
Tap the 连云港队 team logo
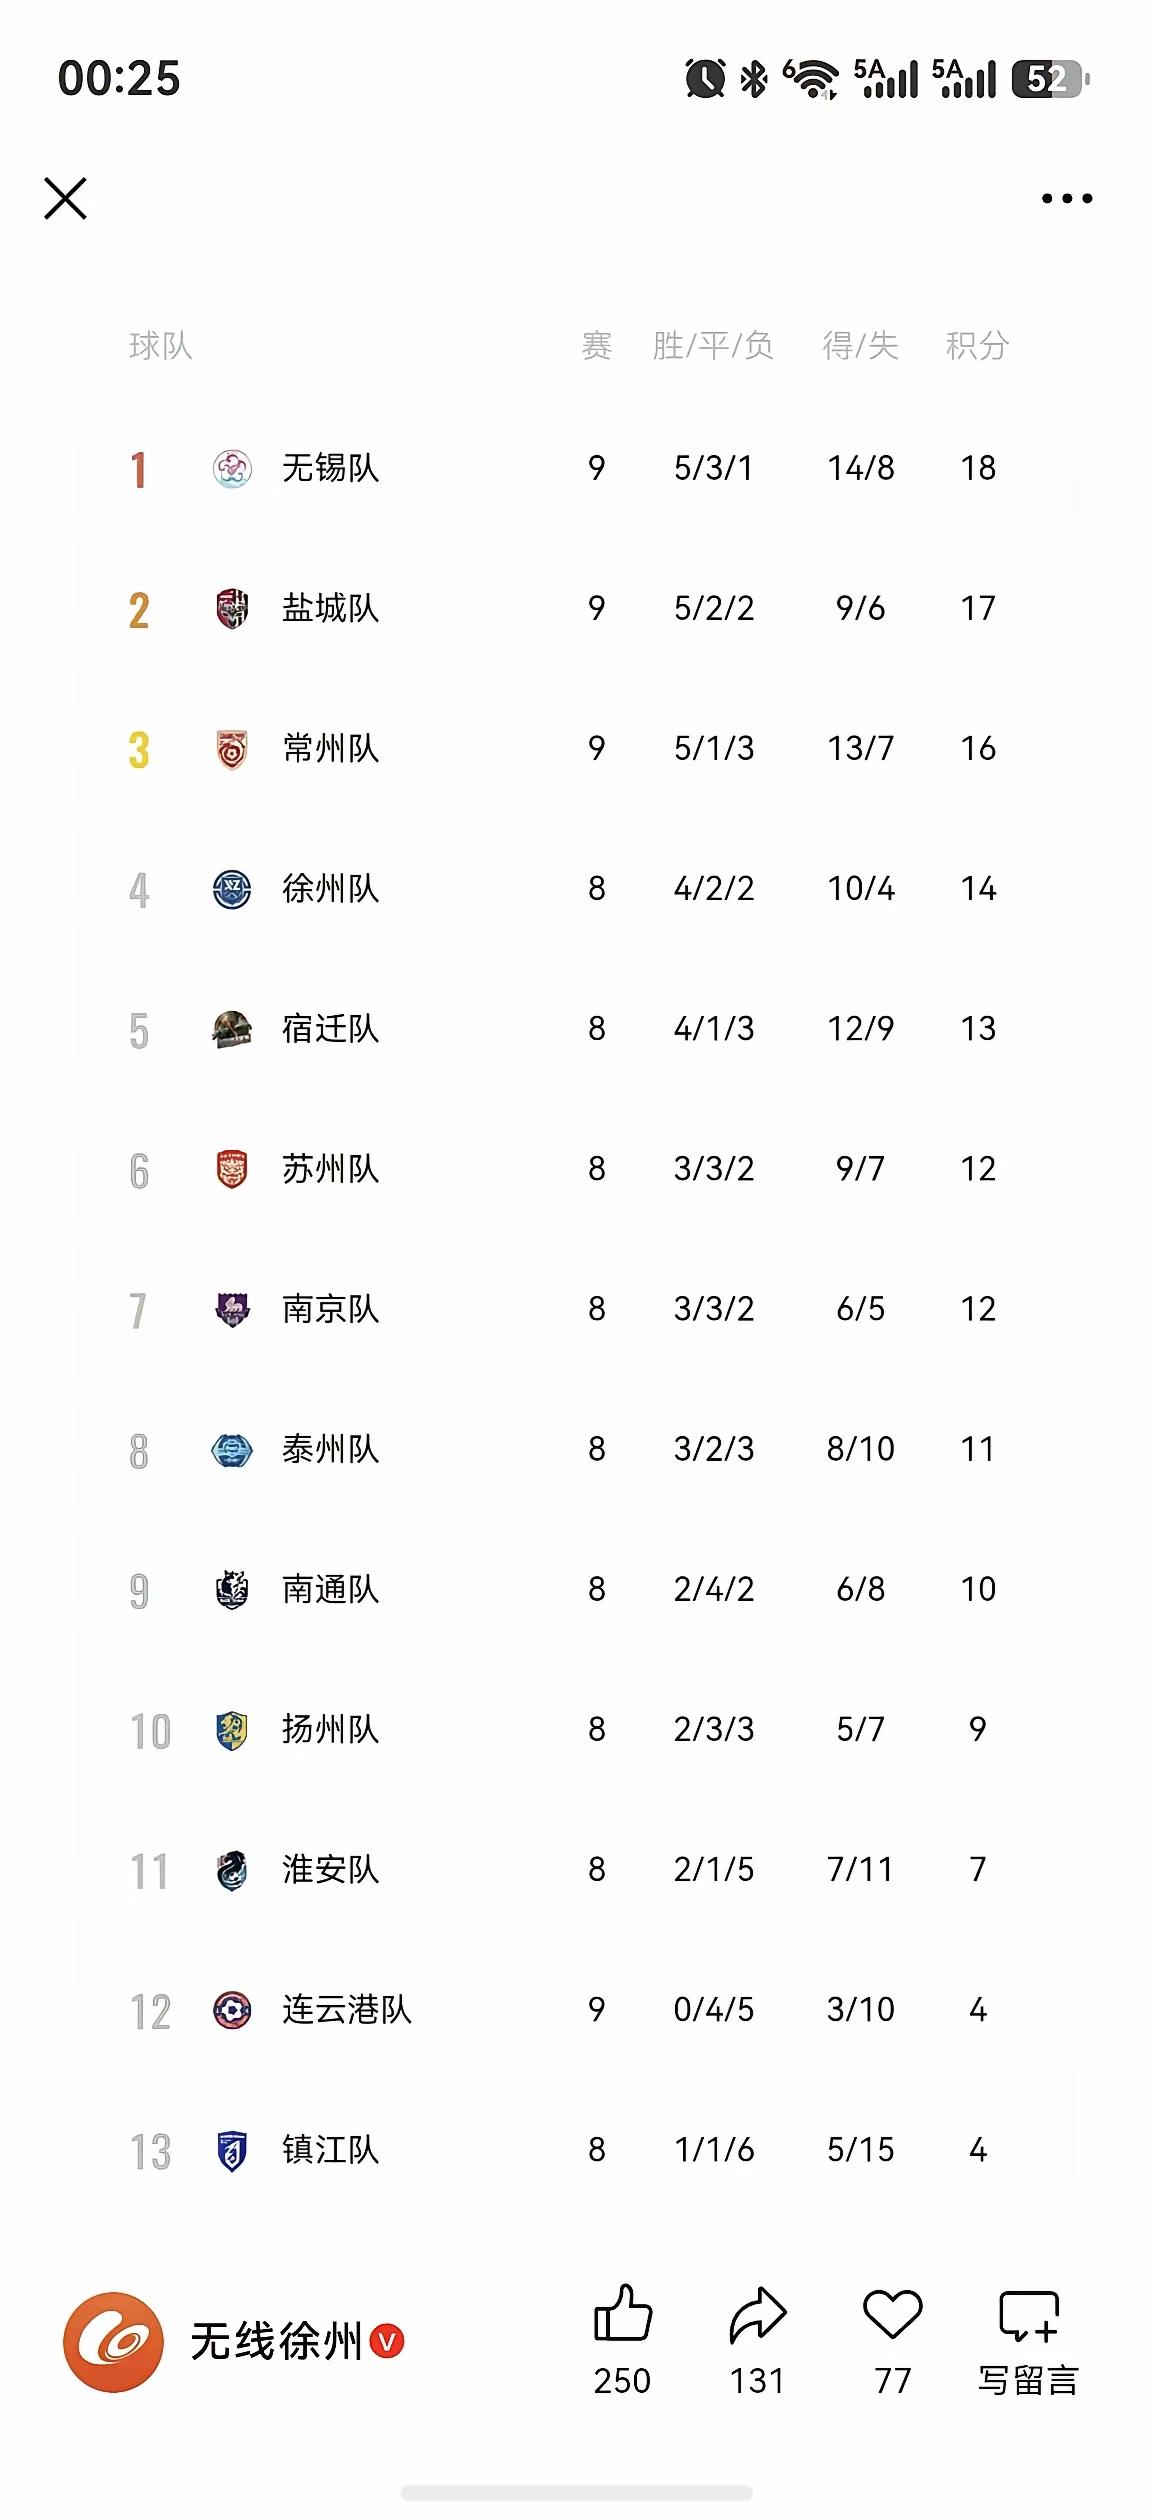pyautogui.click(x=232, y=2010)
